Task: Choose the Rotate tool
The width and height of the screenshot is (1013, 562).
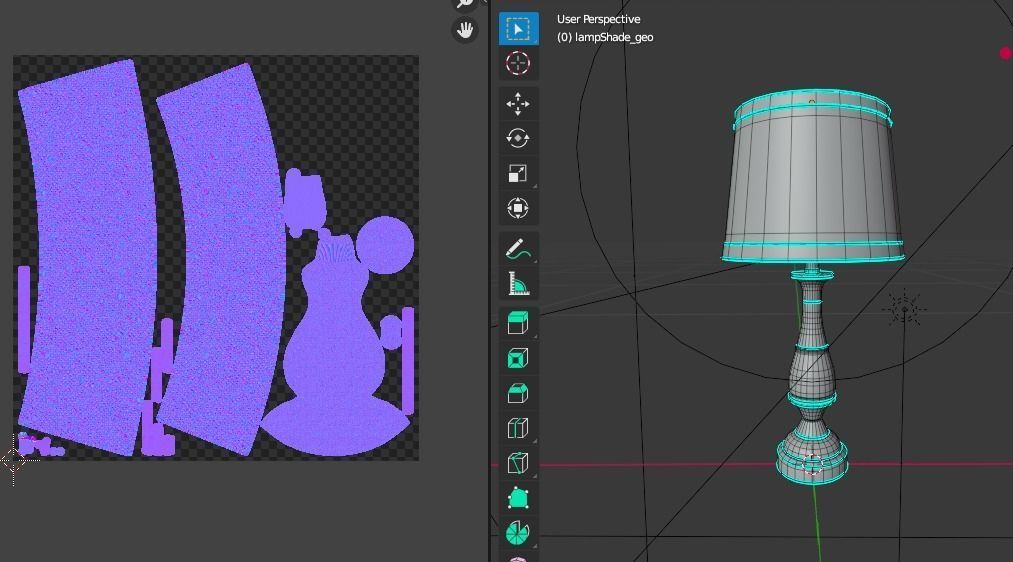Action: click(x=518, y=138)
